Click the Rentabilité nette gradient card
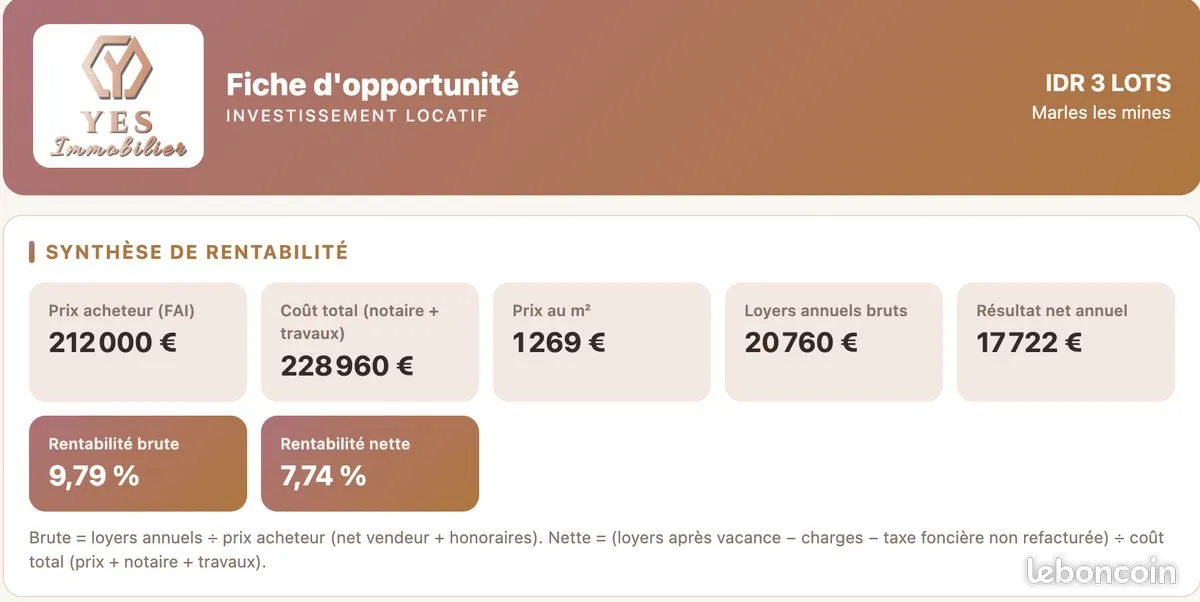The width and height of the screenshot is (1200, 602). tap(370, 464)
